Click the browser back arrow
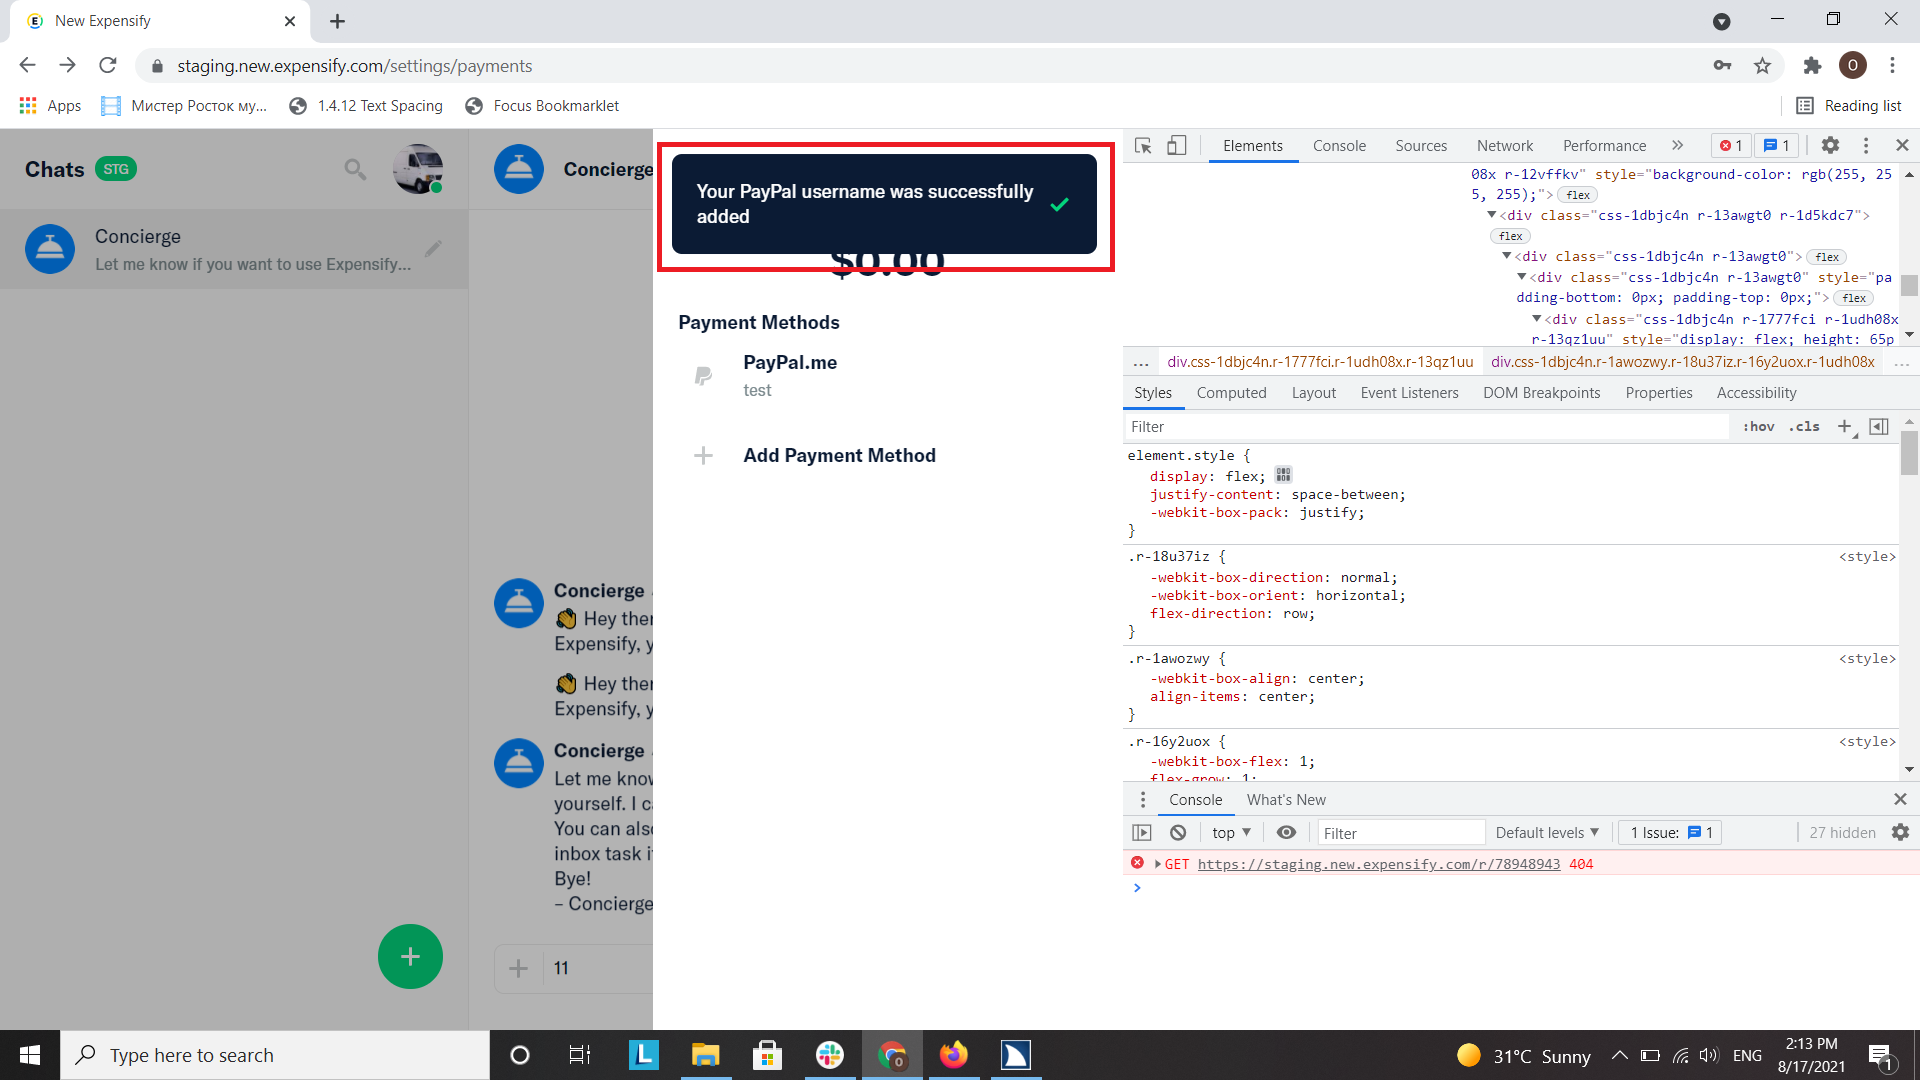The width and height of the screenshot is (1920, 1080). tap(27, 66)
